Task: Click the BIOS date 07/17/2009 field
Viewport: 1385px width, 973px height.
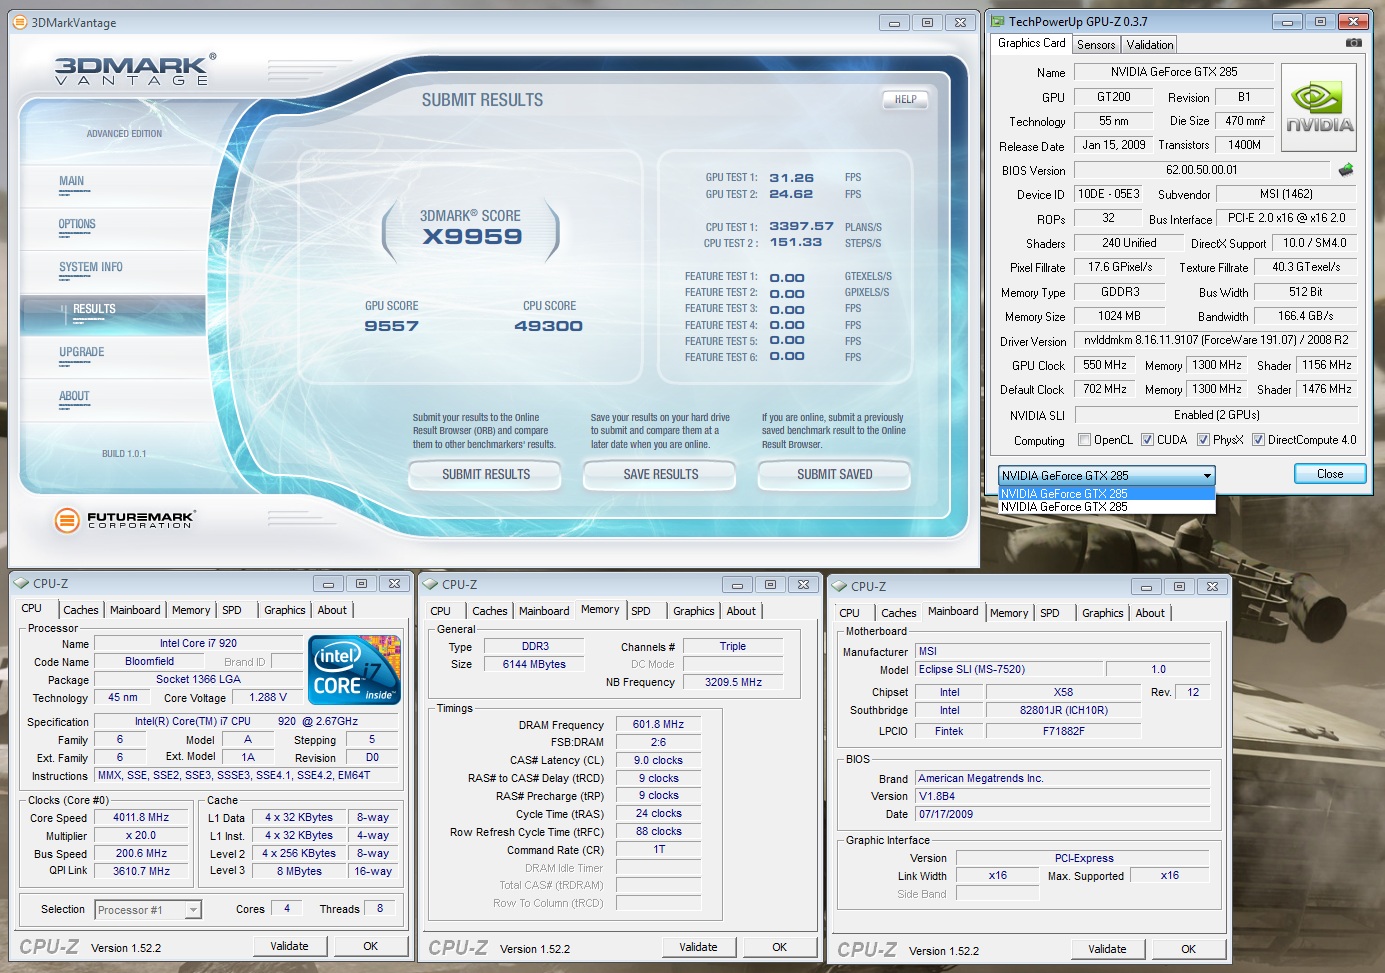Action: 1063,814
